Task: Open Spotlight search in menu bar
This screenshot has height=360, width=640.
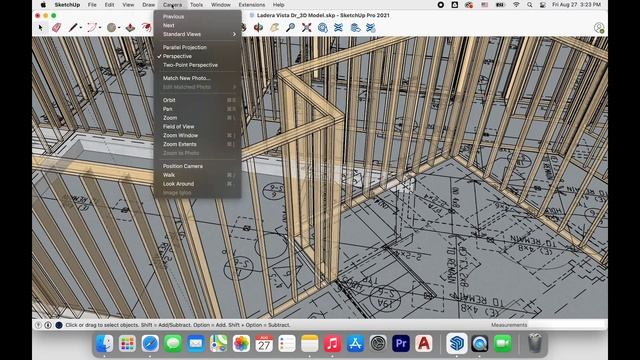Action: pos(529,5)
